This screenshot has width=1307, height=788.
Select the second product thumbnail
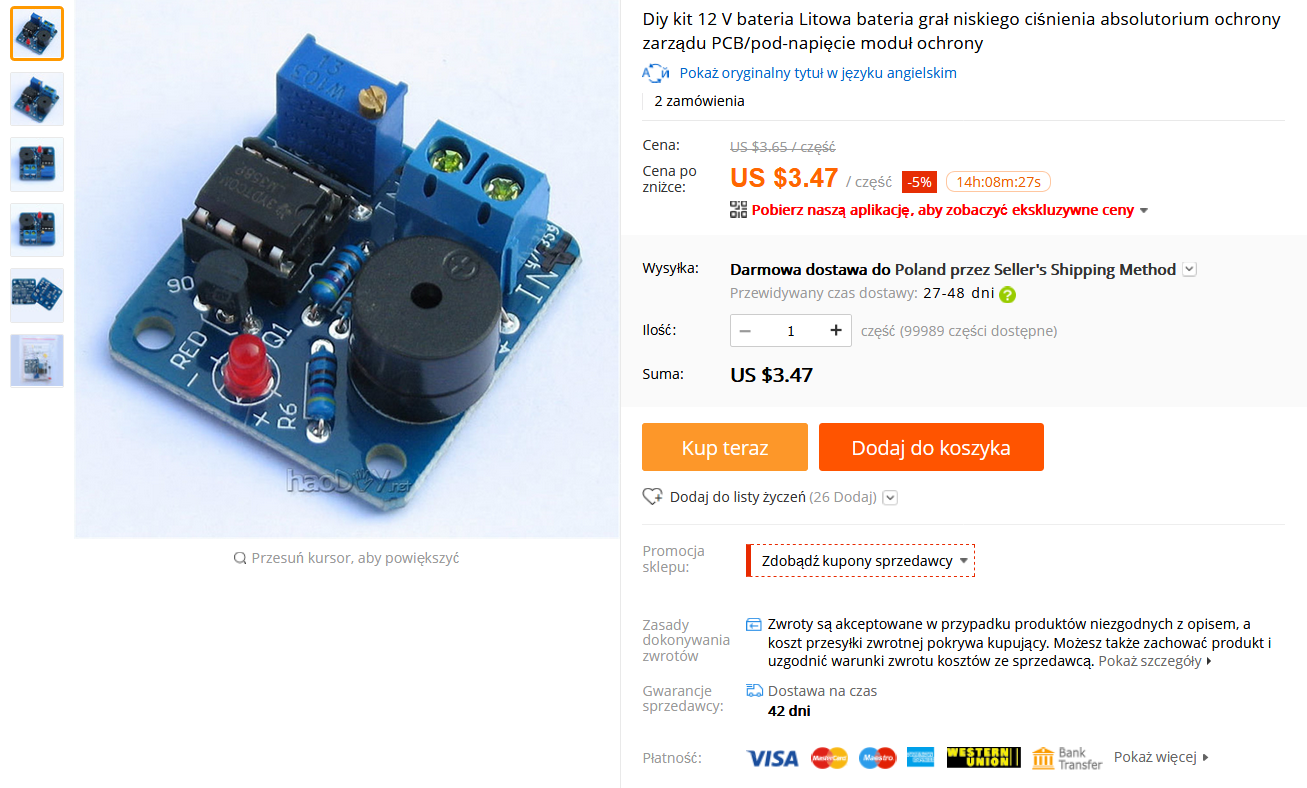[37, 99]
